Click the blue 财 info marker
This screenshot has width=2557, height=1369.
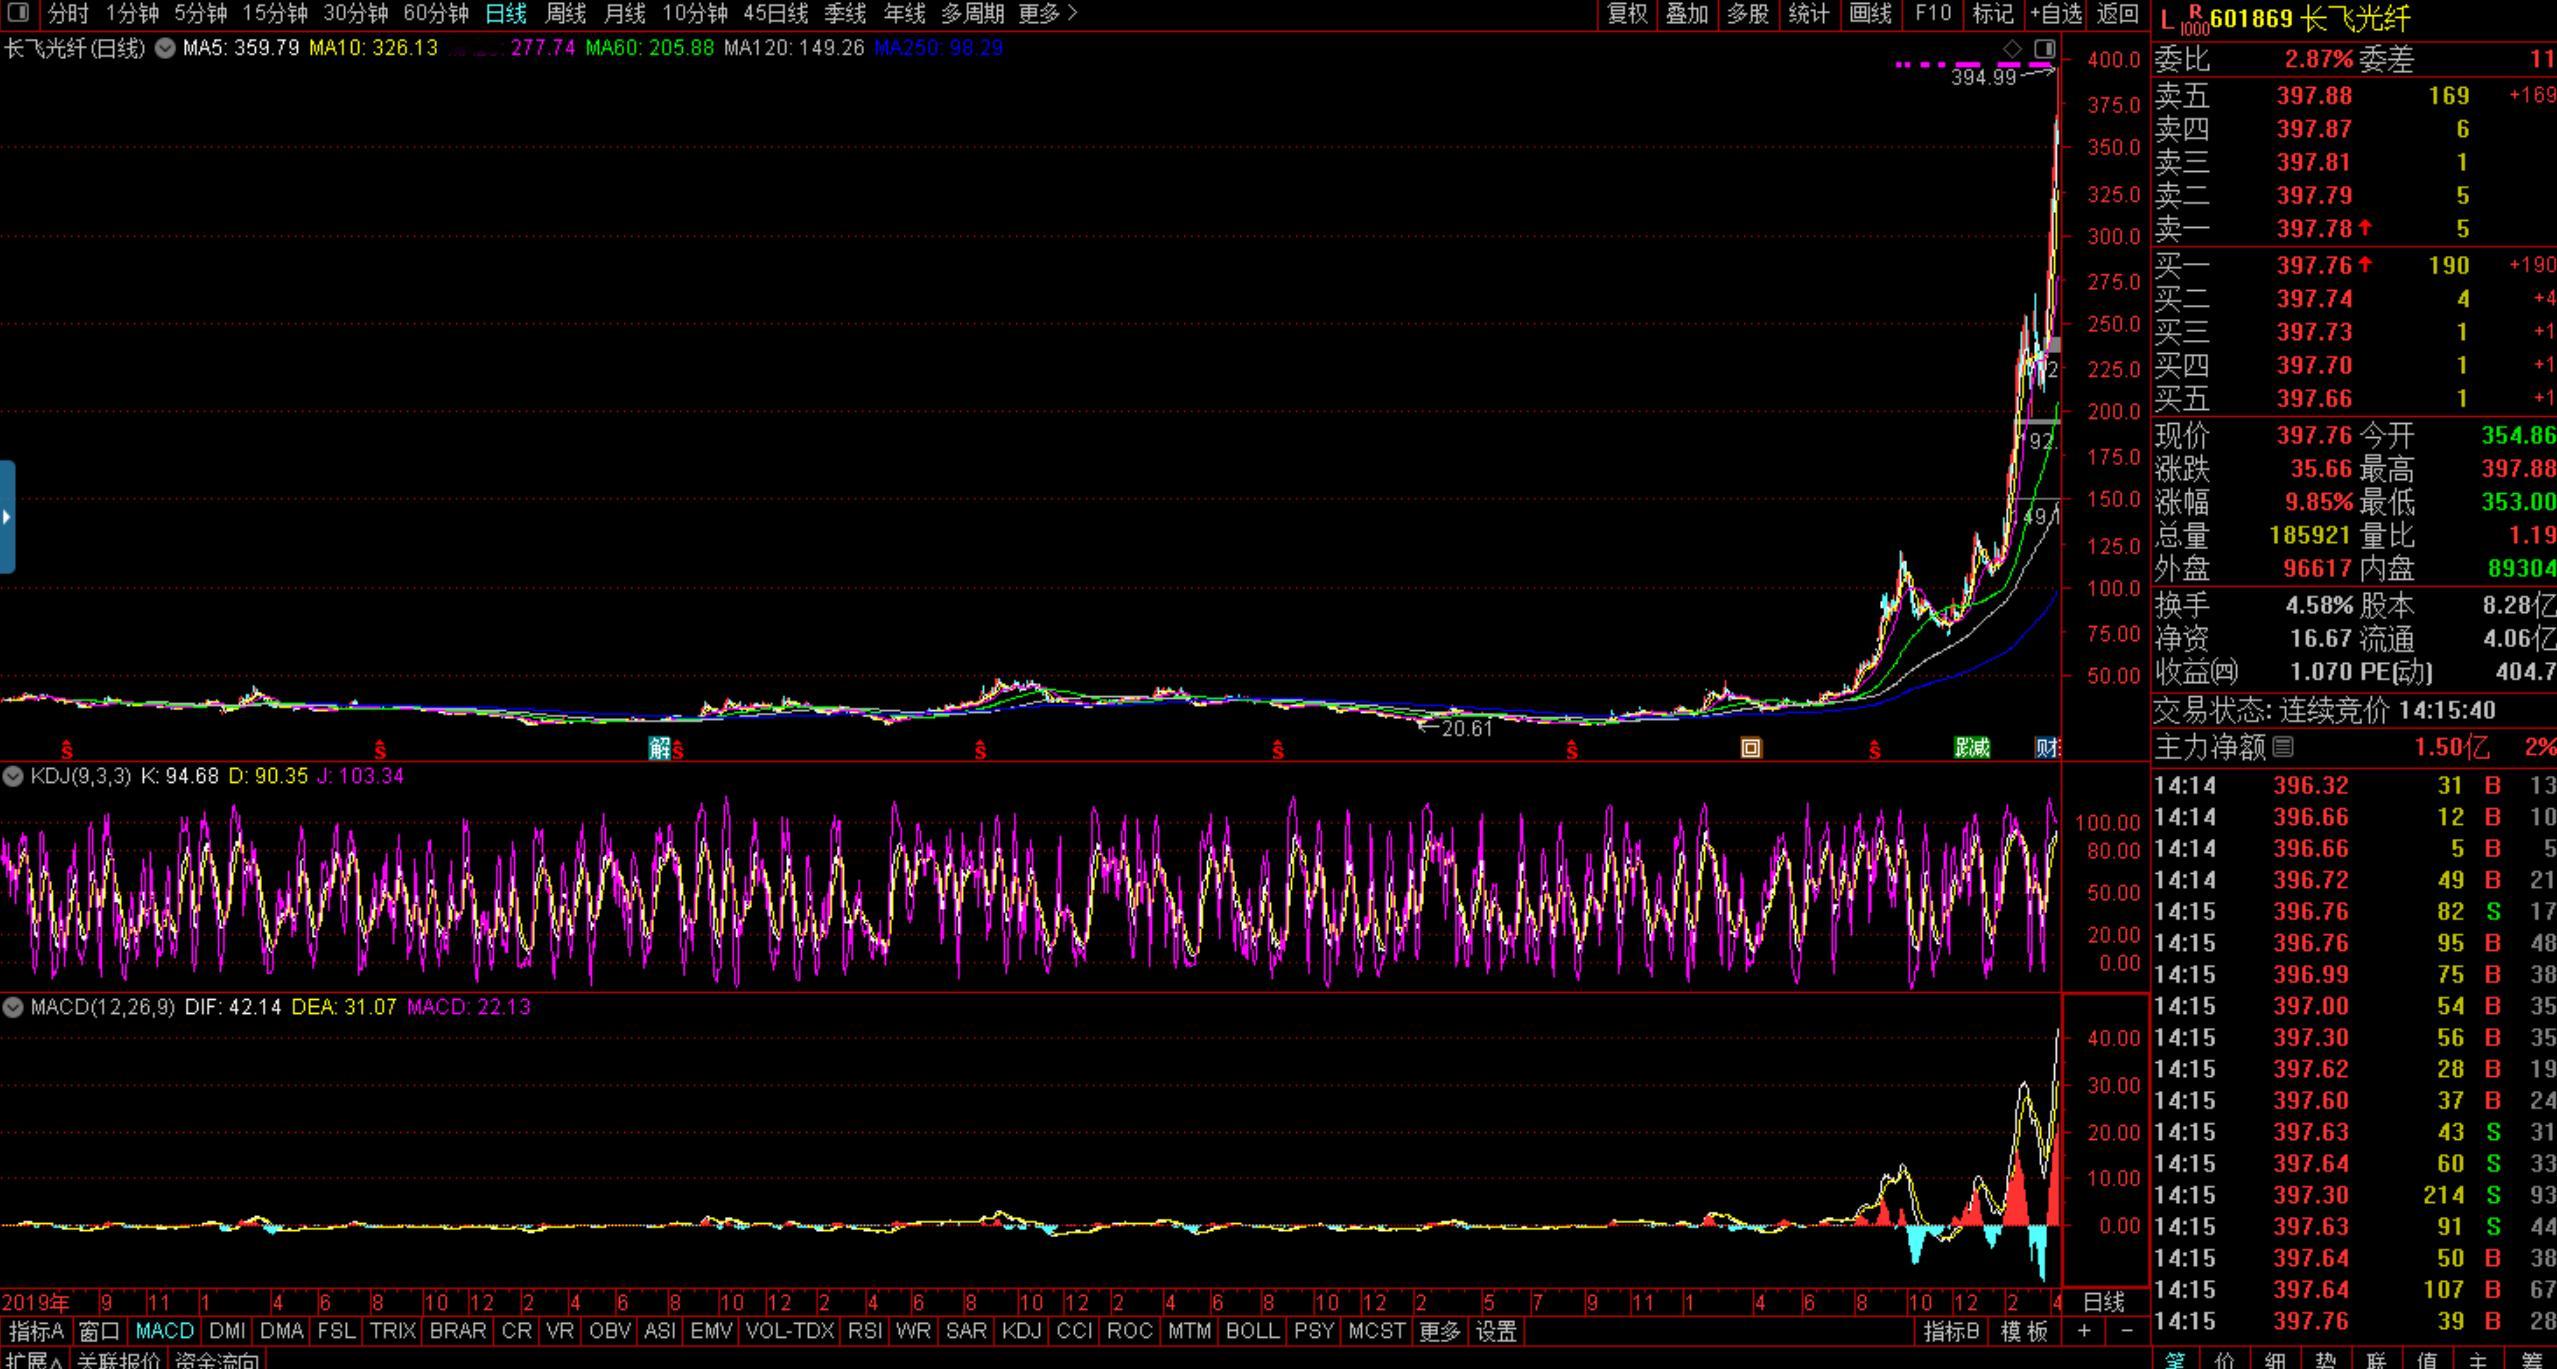click(x=2047, y=748)
